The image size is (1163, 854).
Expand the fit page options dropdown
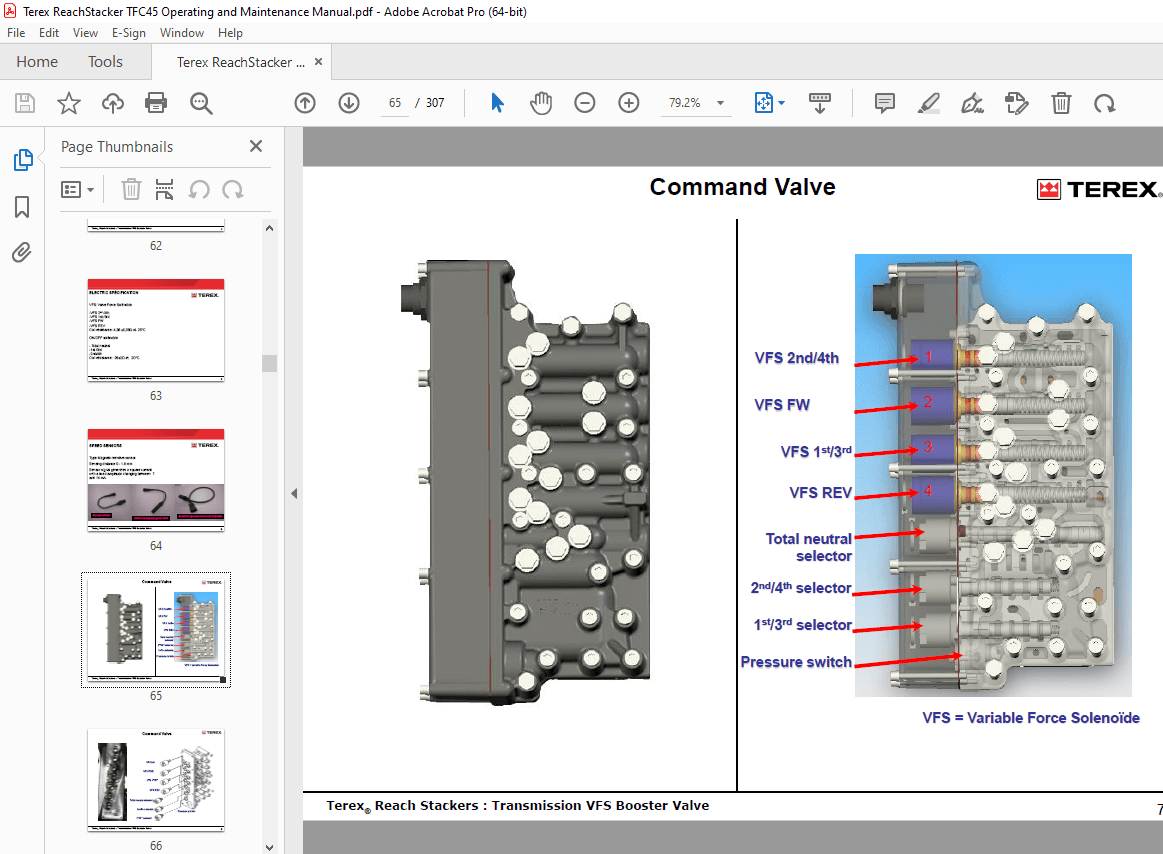tap(782, 103)
